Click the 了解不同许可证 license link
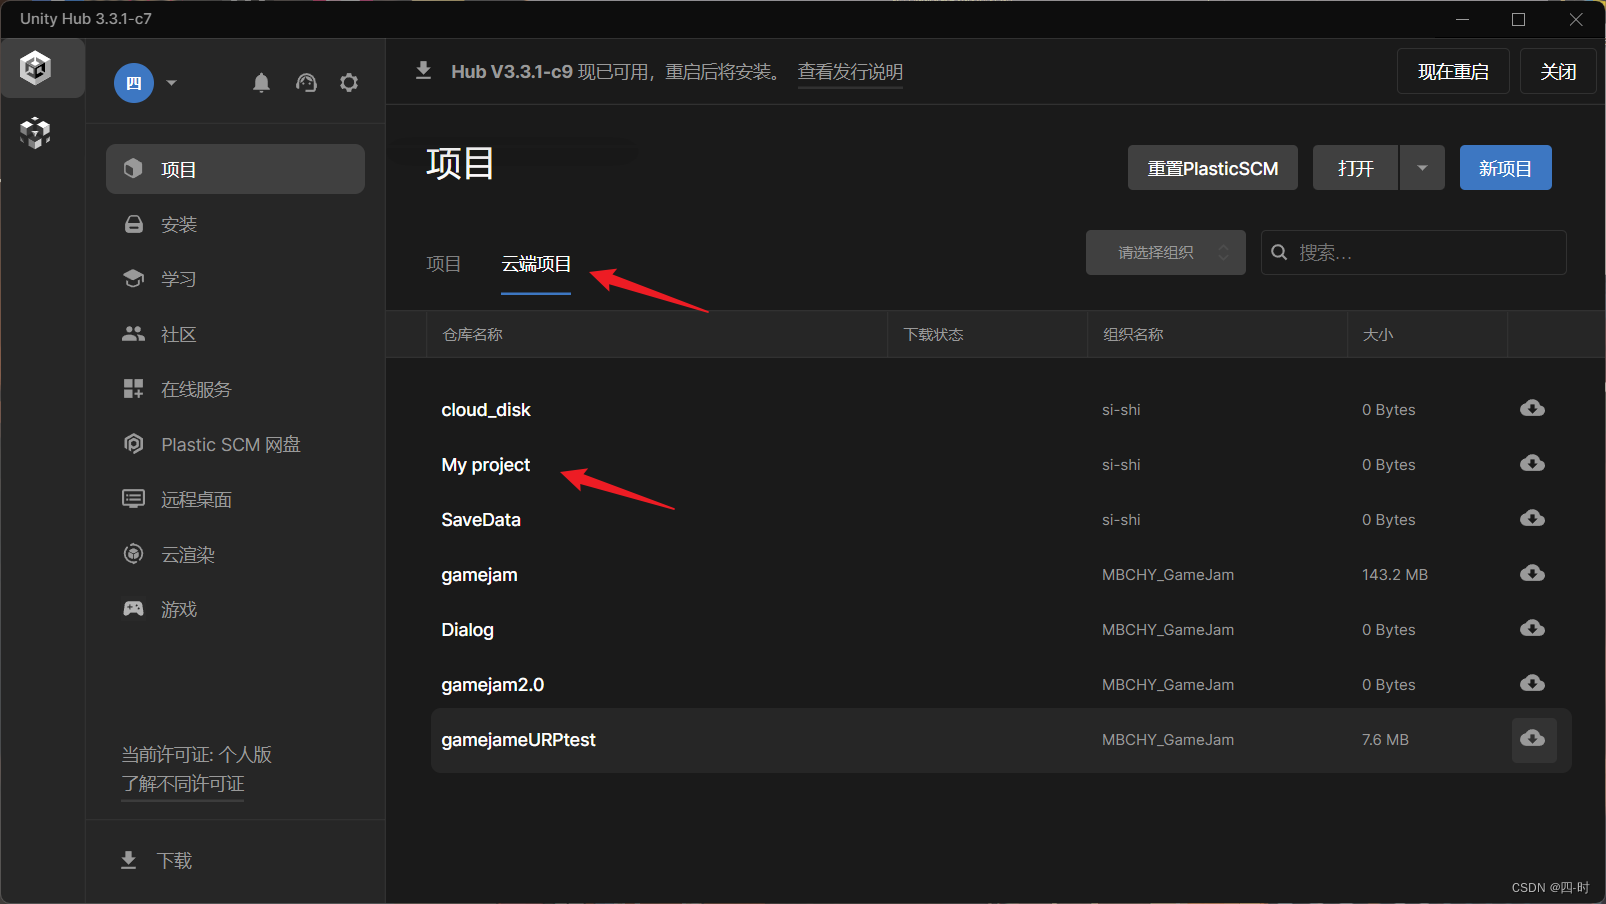This screenshot has width=1606, height=904. [x=183, y=784]
